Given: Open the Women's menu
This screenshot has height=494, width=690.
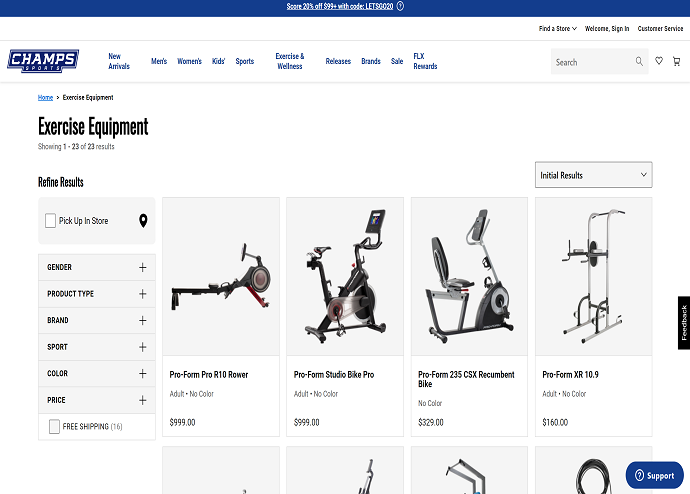Looking at the screenshot, I should [x=189, y=61].
